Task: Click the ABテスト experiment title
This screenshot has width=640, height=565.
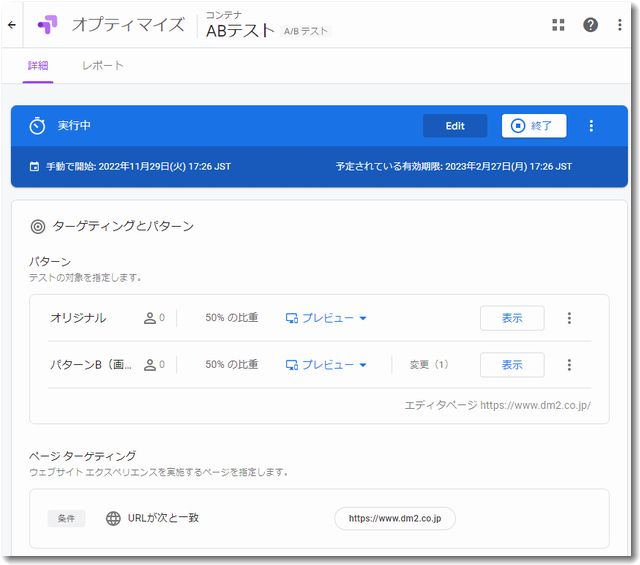Action: [240, 31]
